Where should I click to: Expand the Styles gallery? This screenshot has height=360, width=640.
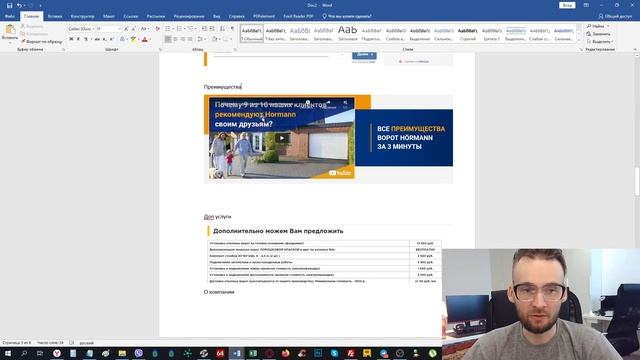(578, 40)
